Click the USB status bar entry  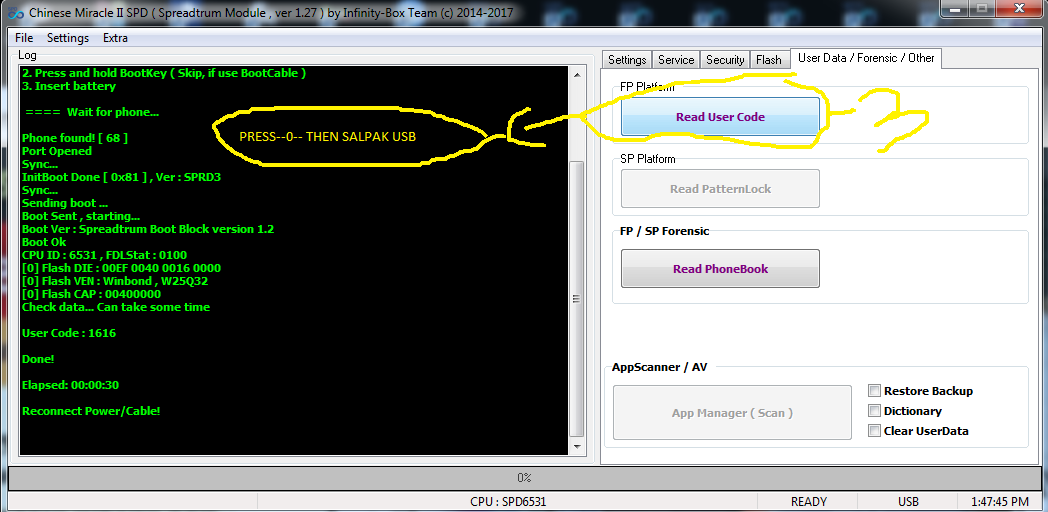click(908, 501)
